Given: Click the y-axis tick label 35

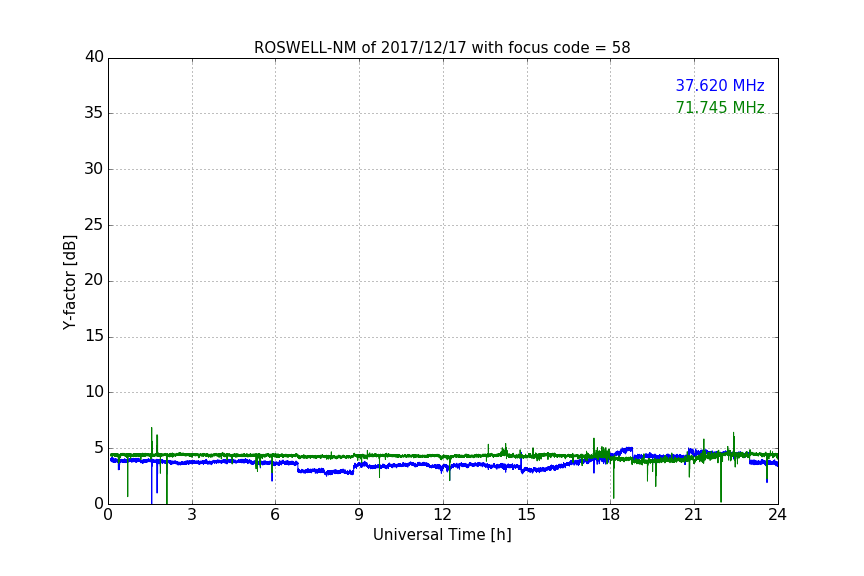Looking at the screenshot, I should (94, 113).
